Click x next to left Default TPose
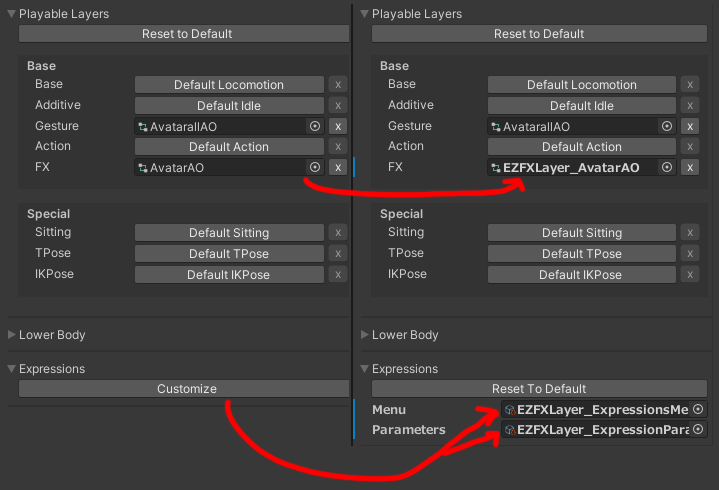 pos(338,253)
